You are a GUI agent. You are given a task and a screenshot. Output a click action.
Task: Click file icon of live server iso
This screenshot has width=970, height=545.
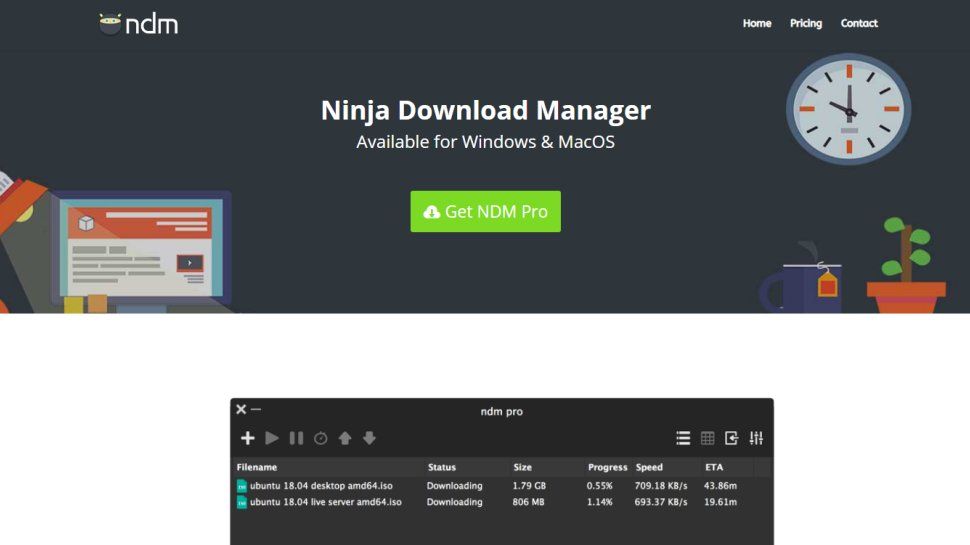[242, 502]
